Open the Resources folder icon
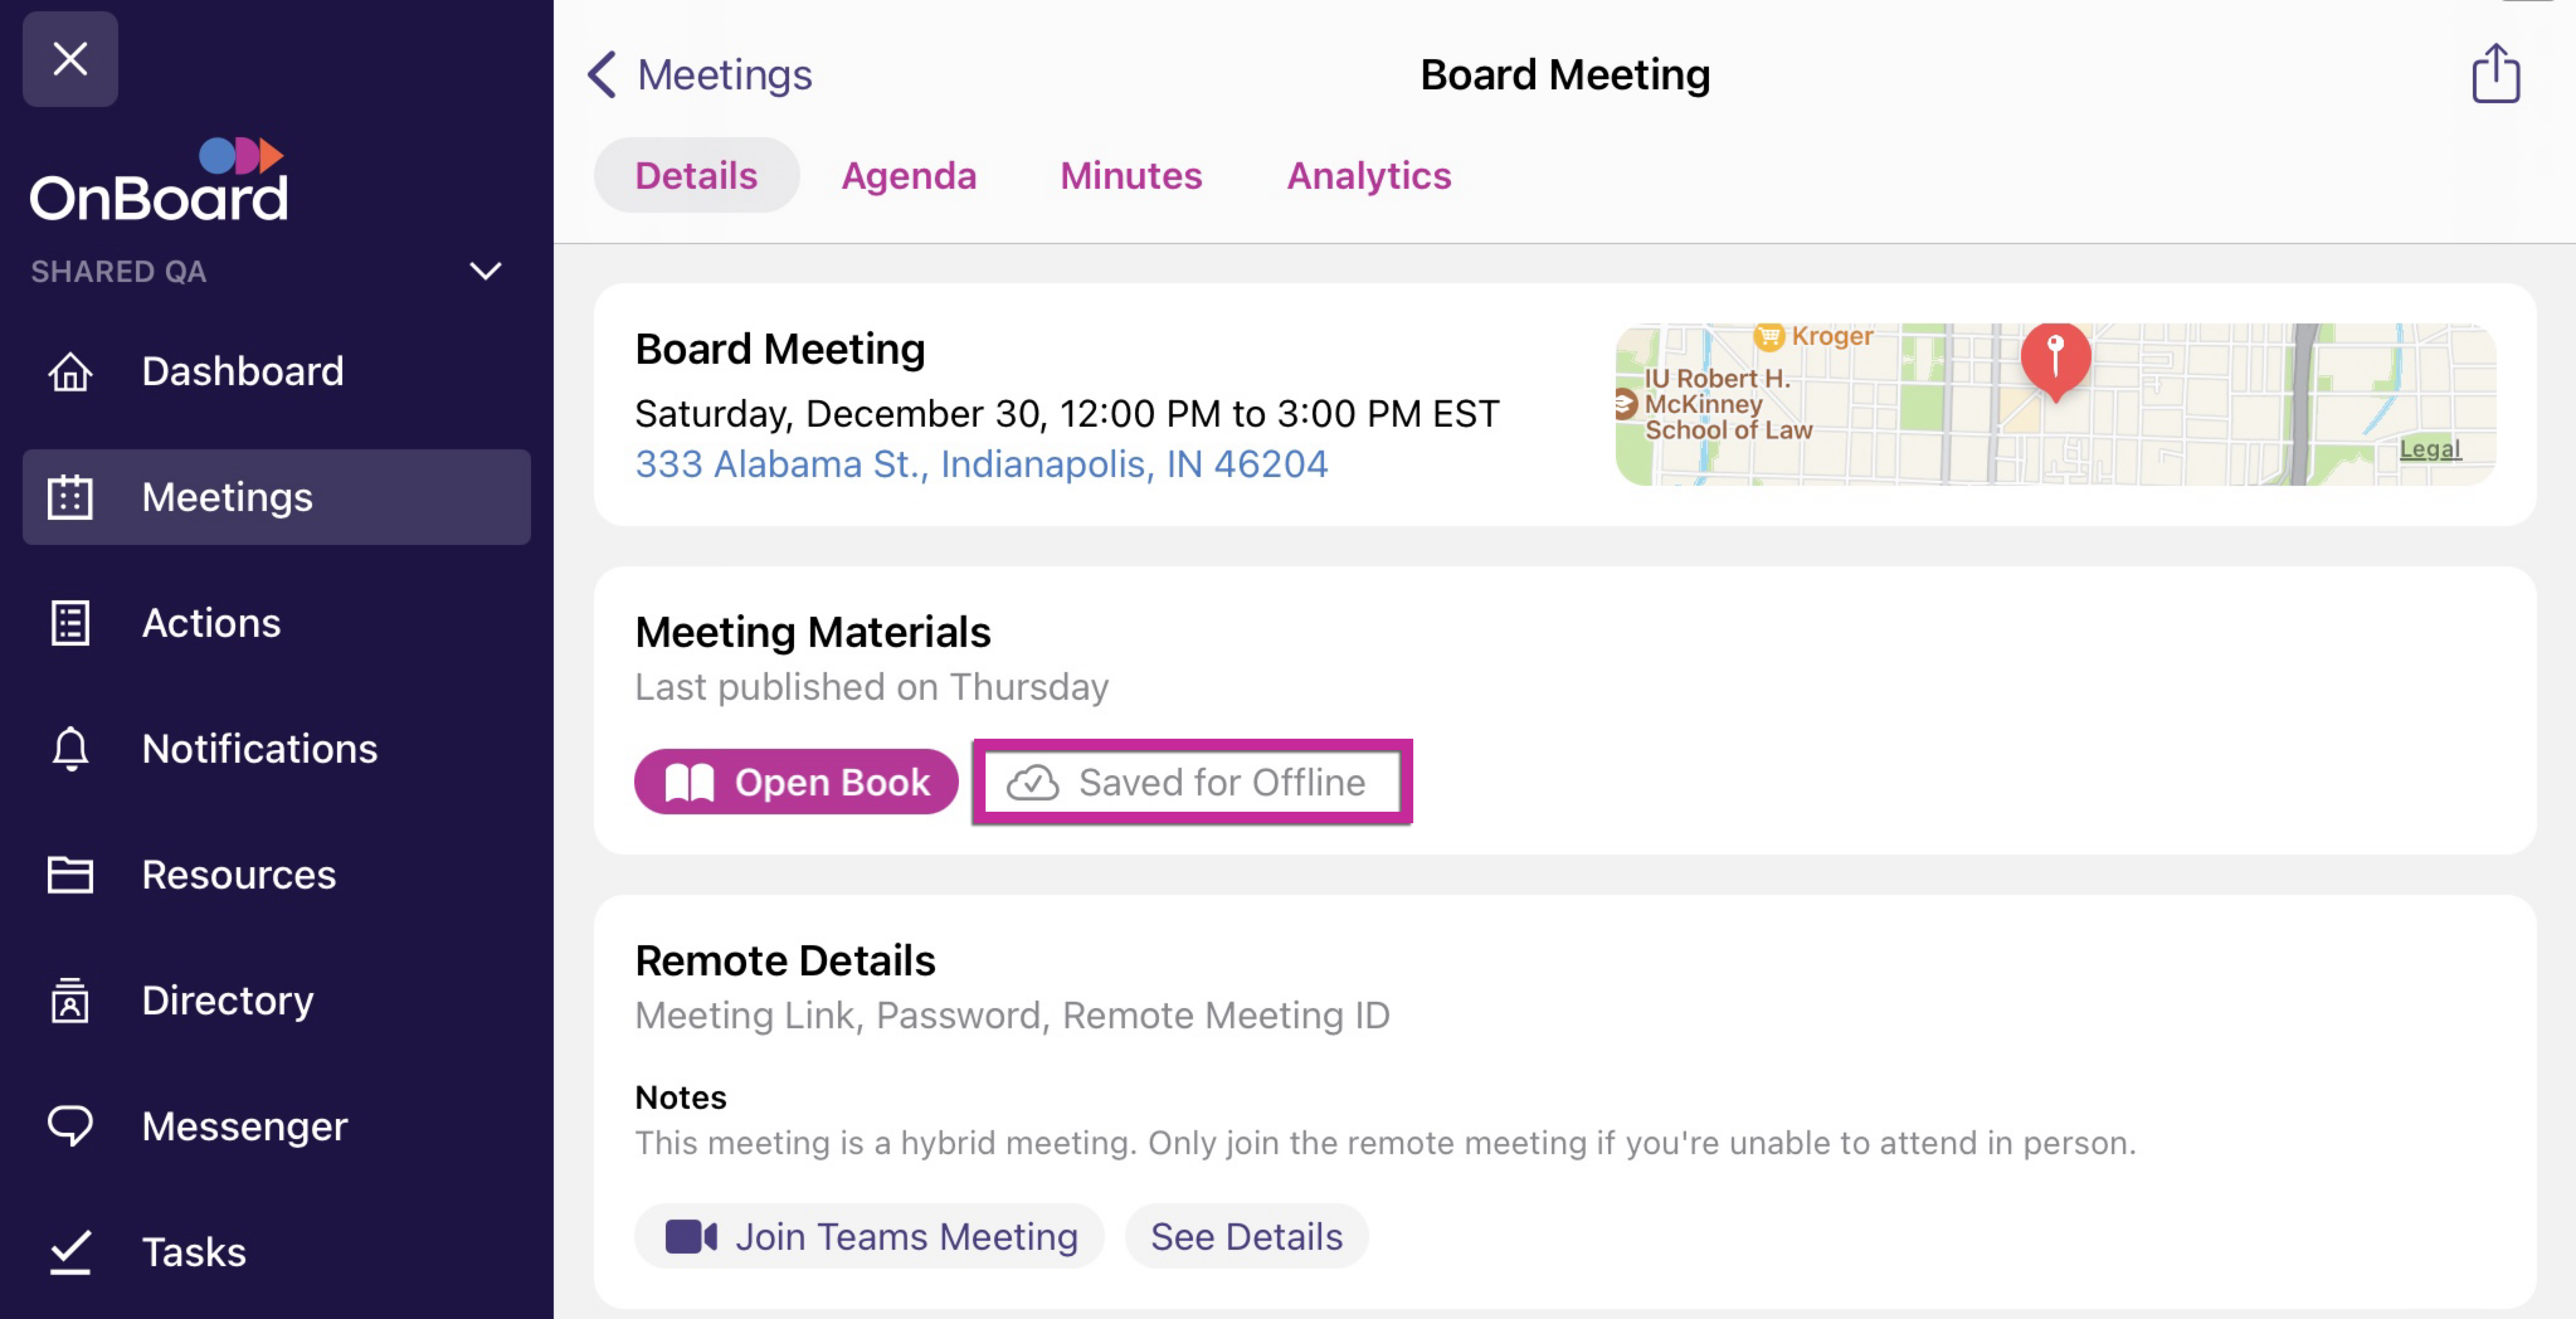2576x1319 pixels. pos(70,875)
